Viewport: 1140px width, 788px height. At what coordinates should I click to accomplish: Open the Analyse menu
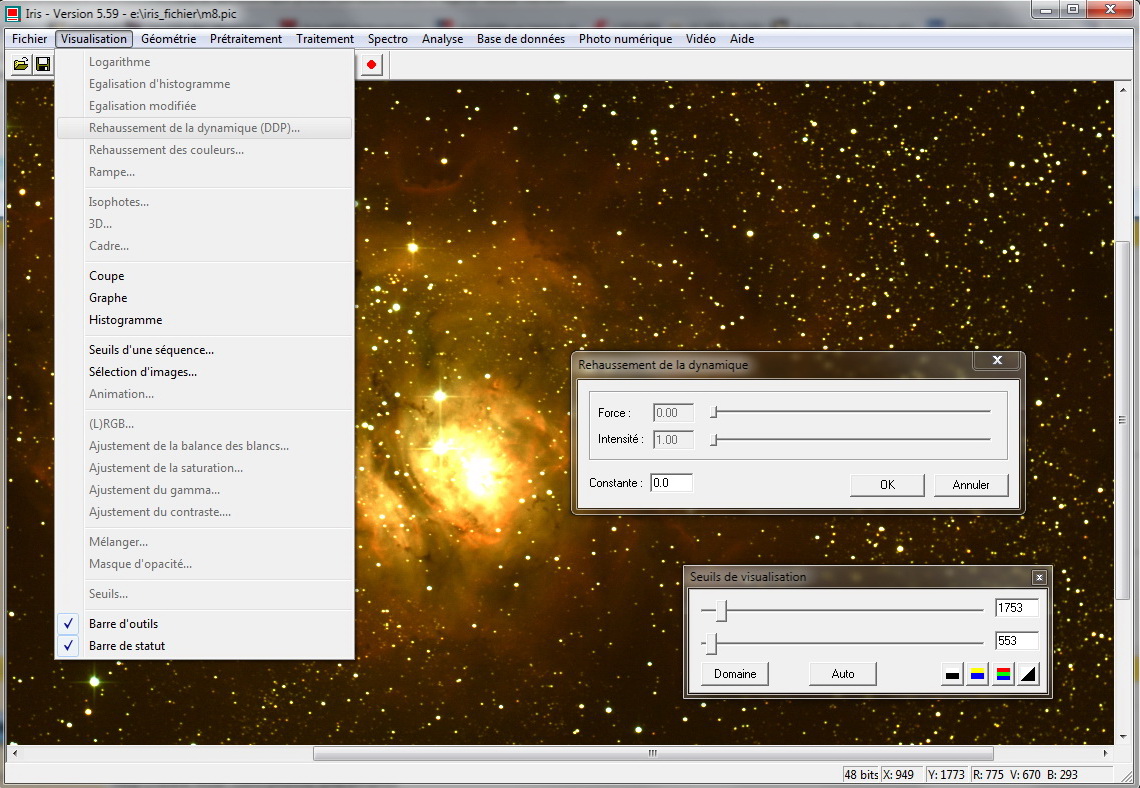(x=442, y=39)
